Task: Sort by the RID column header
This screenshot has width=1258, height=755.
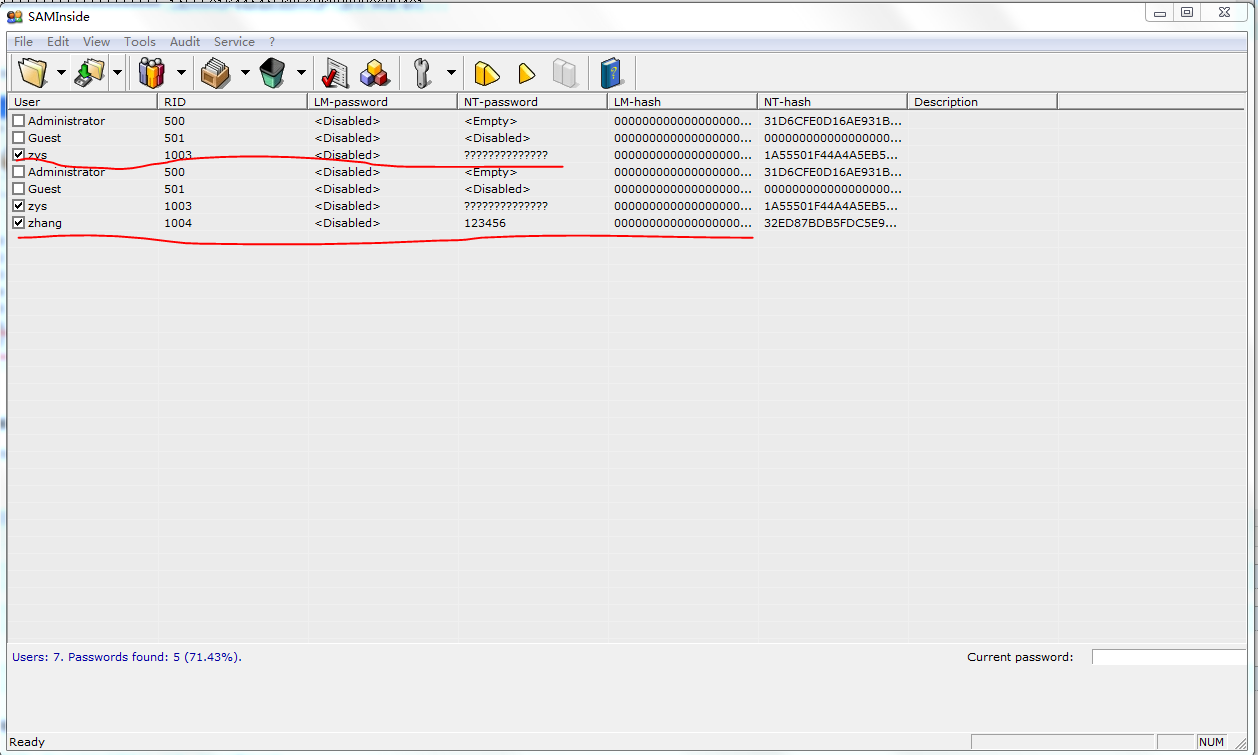Action: pos(232,102)
